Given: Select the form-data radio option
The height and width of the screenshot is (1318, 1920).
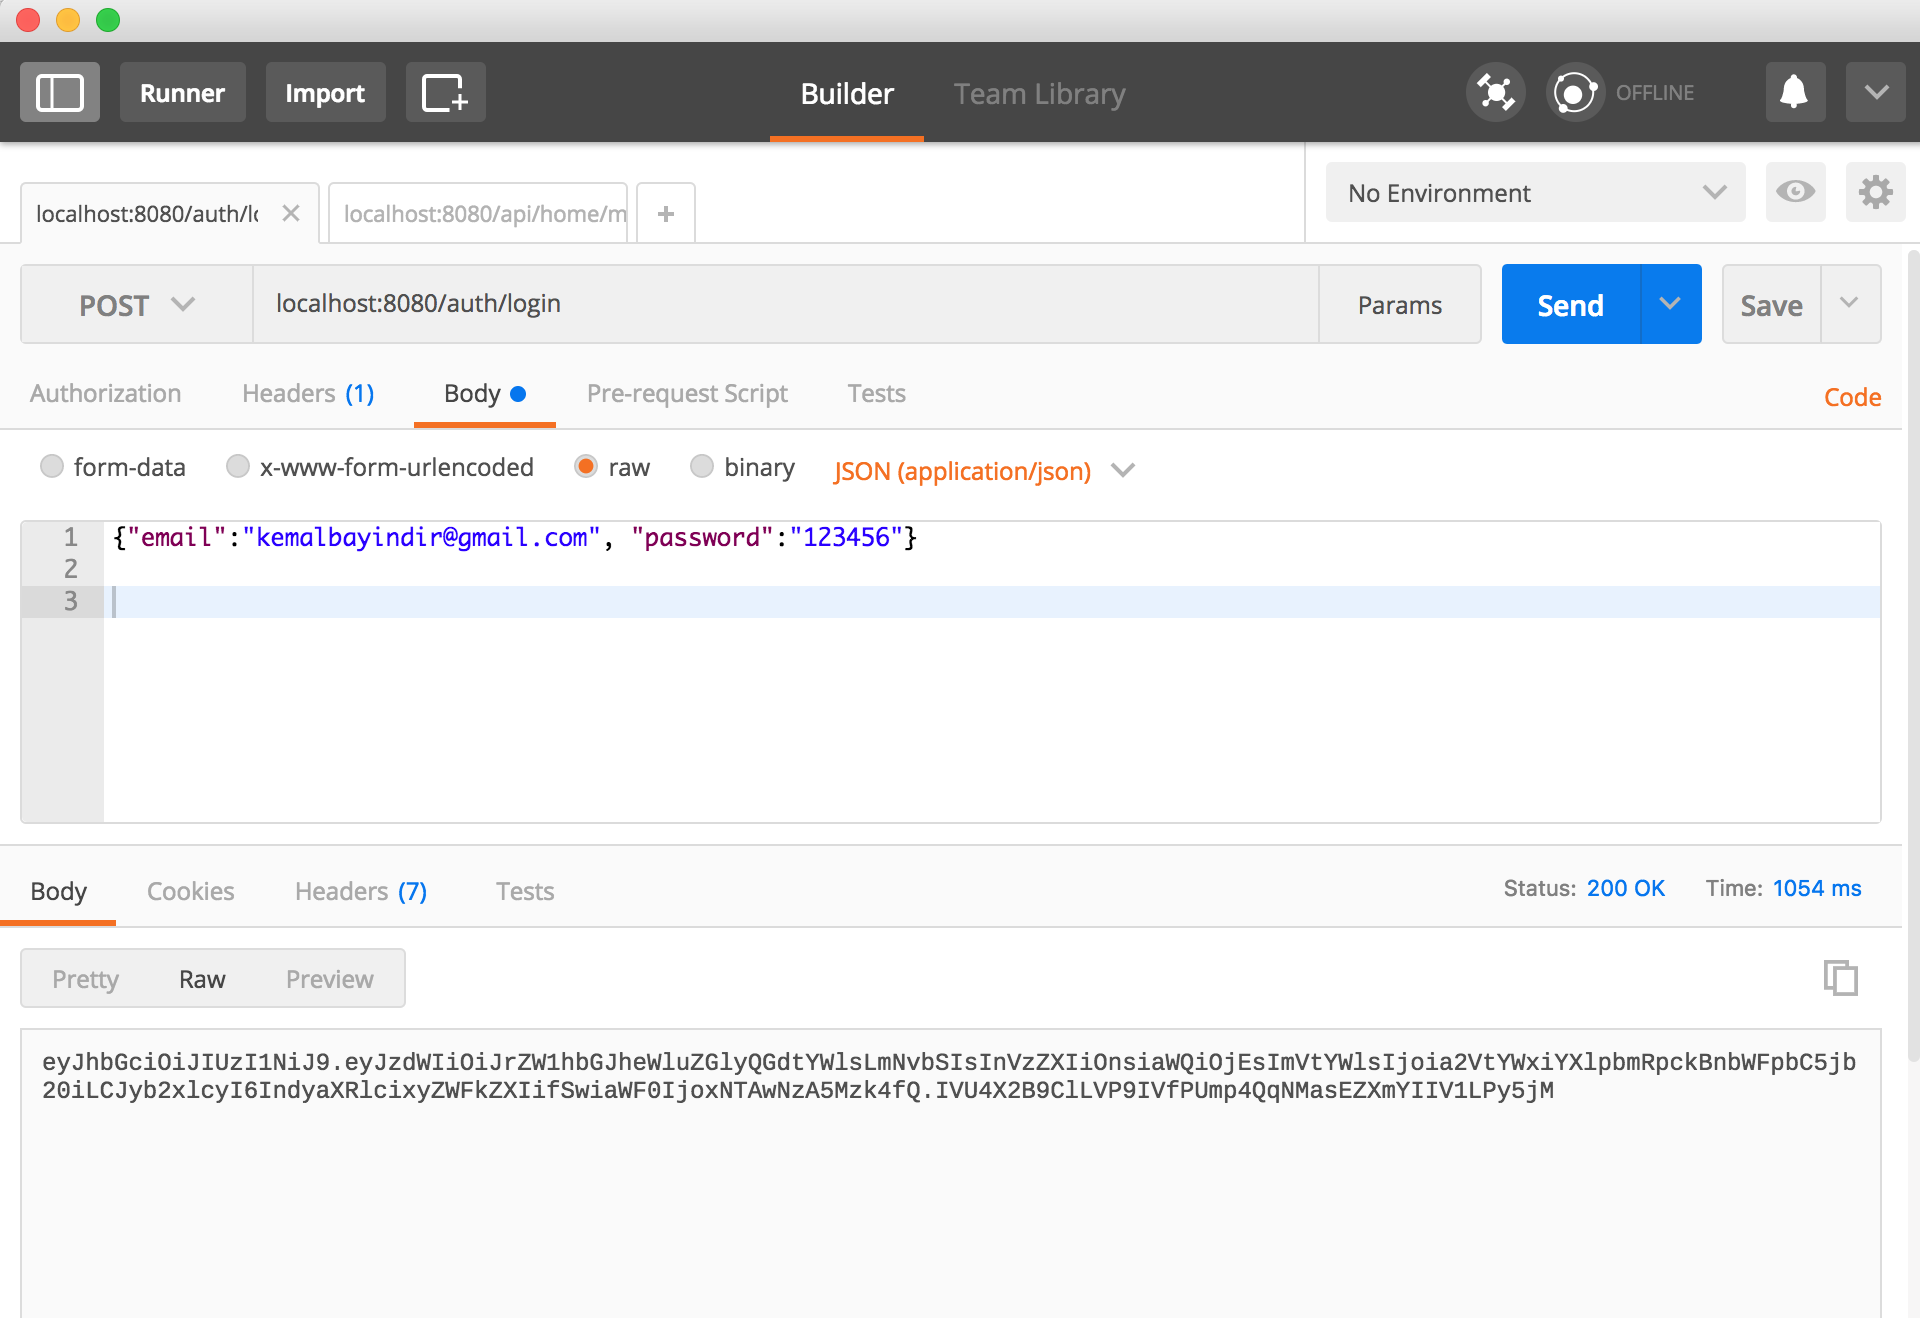Looking at the screenshot, I should [52, 466].
